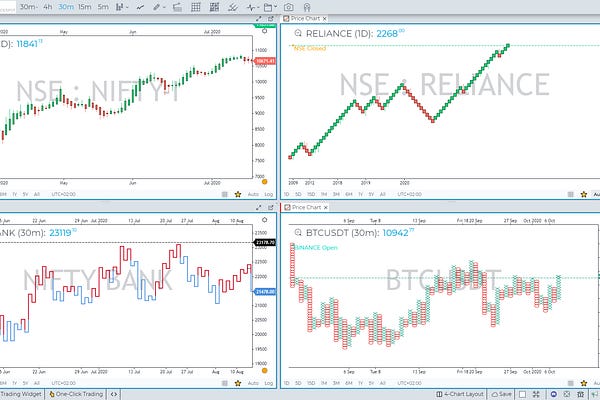Open indicators dropdown arrow
This screenshot has height=400, width=600.
click(258, 7)
